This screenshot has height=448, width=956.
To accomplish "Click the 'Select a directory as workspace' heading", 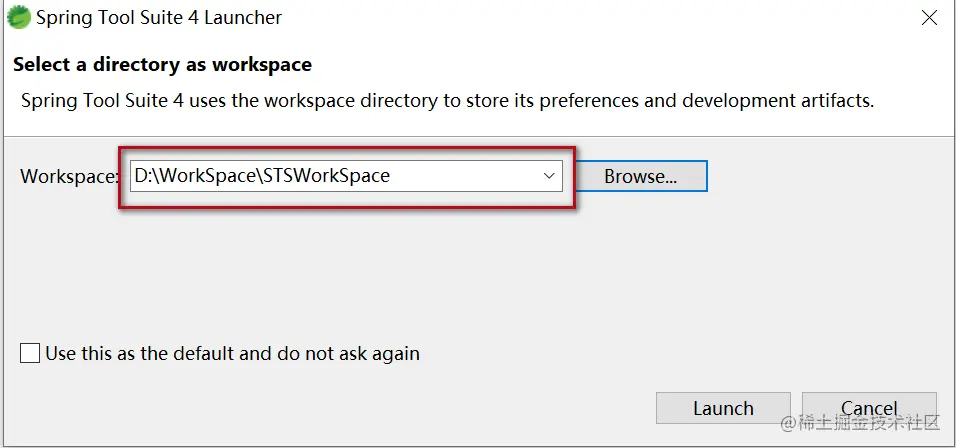I will (162, 65).
